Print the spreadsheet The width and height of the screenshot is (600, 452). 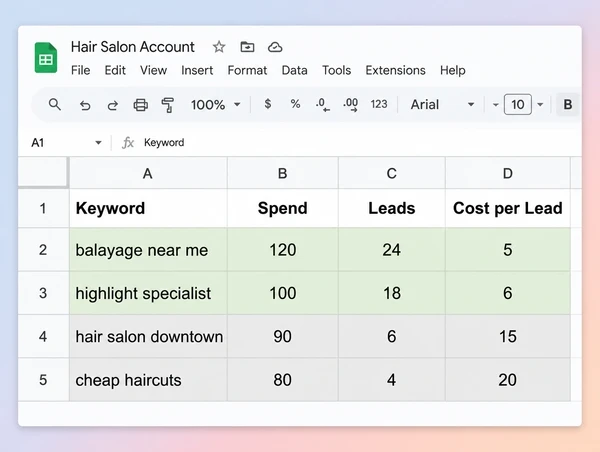coord(140,104)
